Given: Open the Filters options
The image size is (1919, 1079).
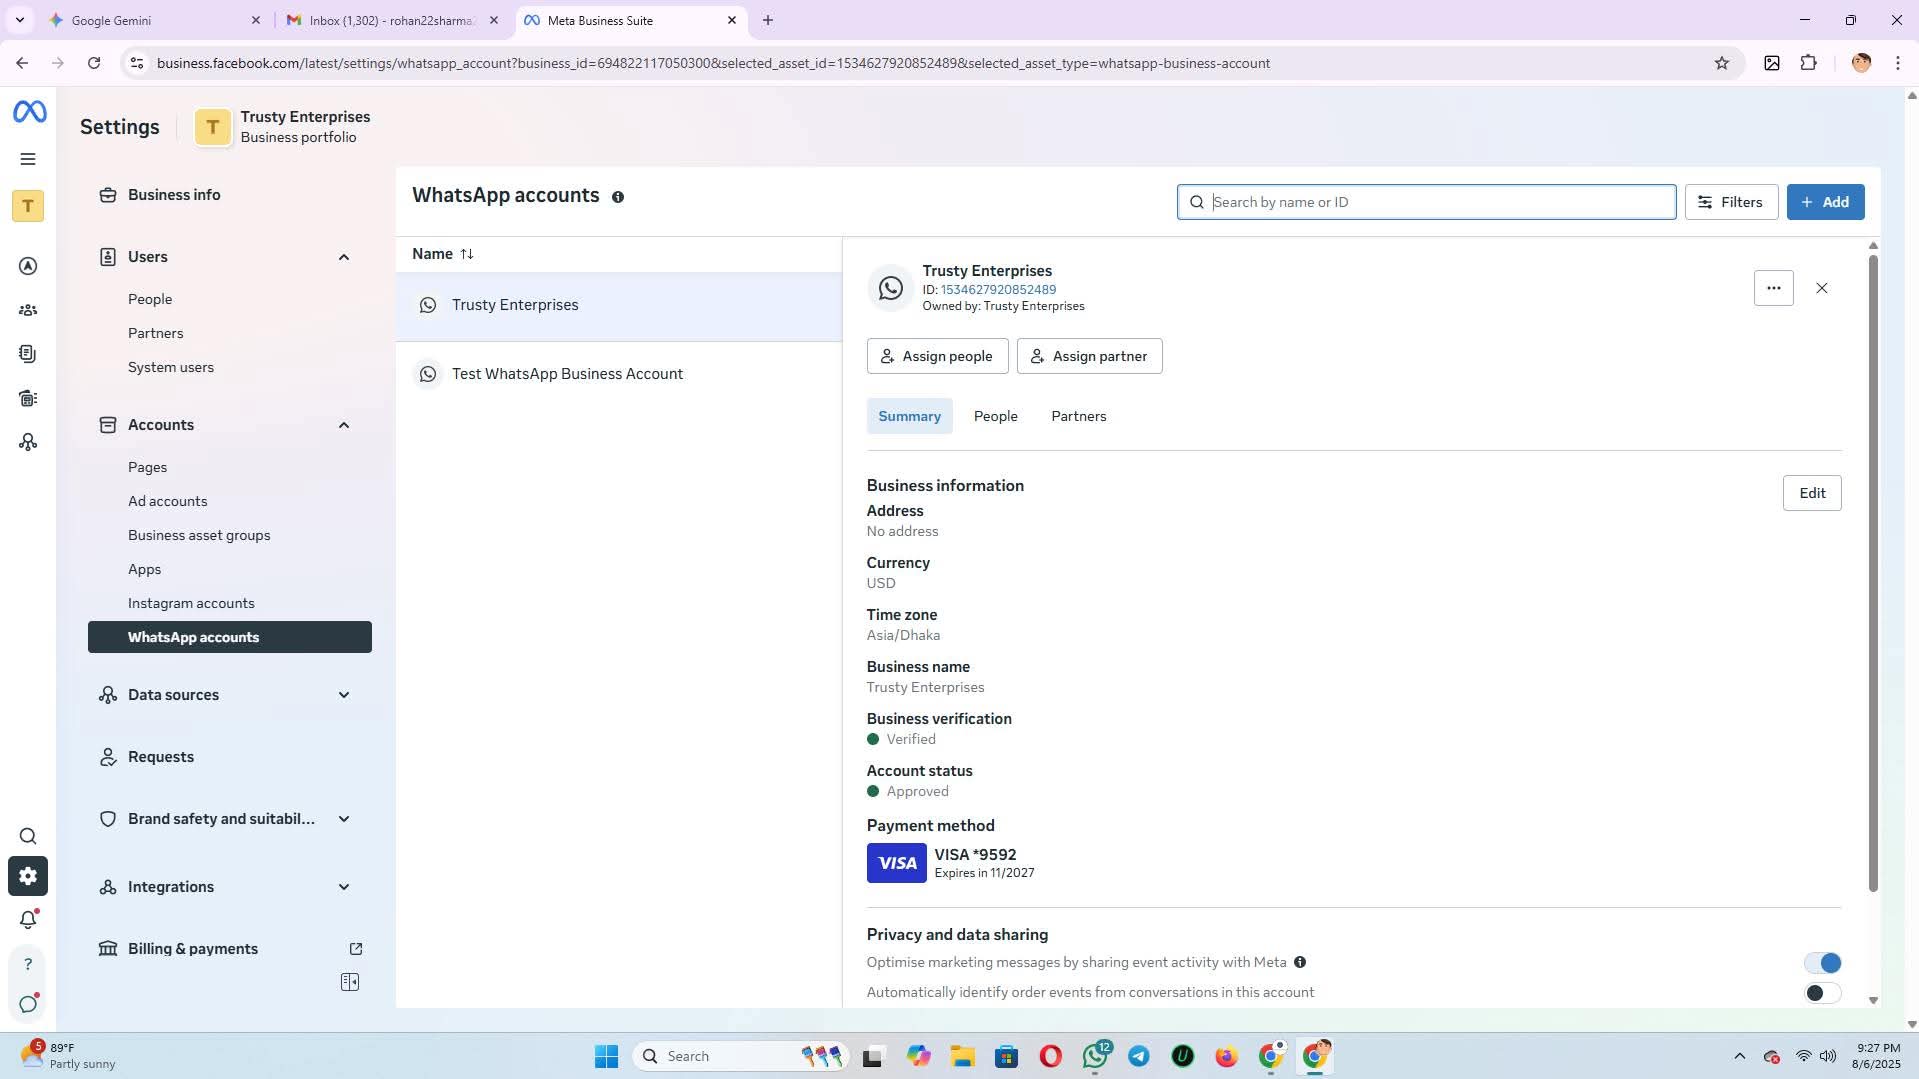Looking at the screenshot, I should [x=1731, y=202].
